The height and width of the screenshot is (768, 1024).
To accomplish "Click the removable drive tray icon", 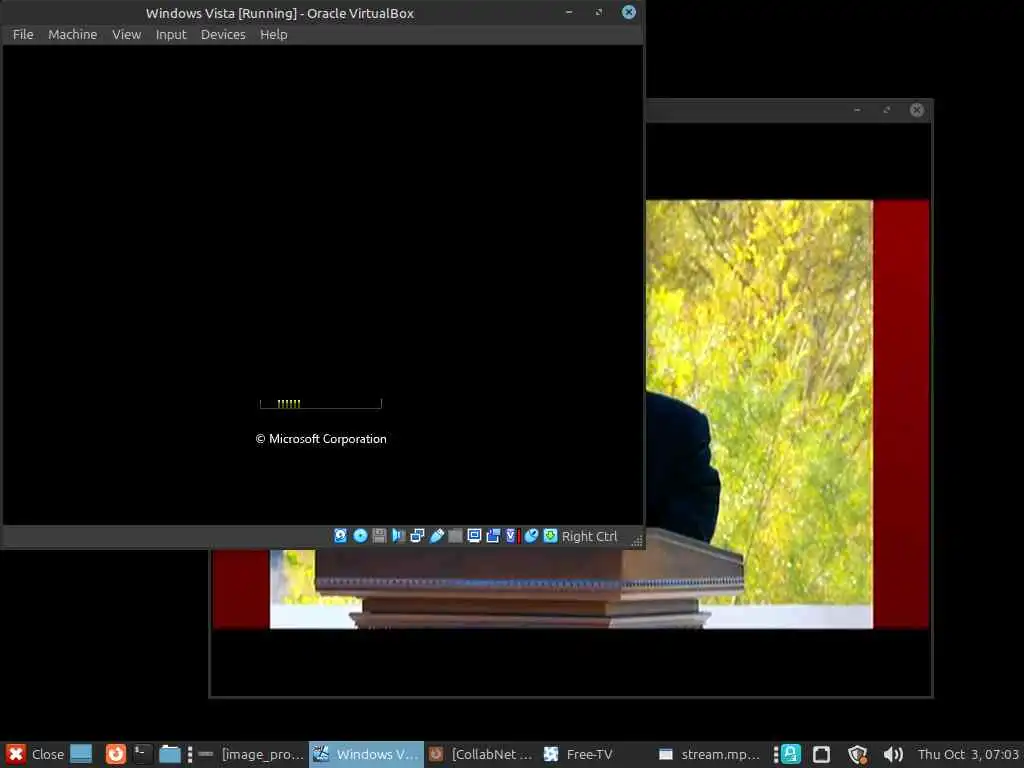I will pos(822,754).
